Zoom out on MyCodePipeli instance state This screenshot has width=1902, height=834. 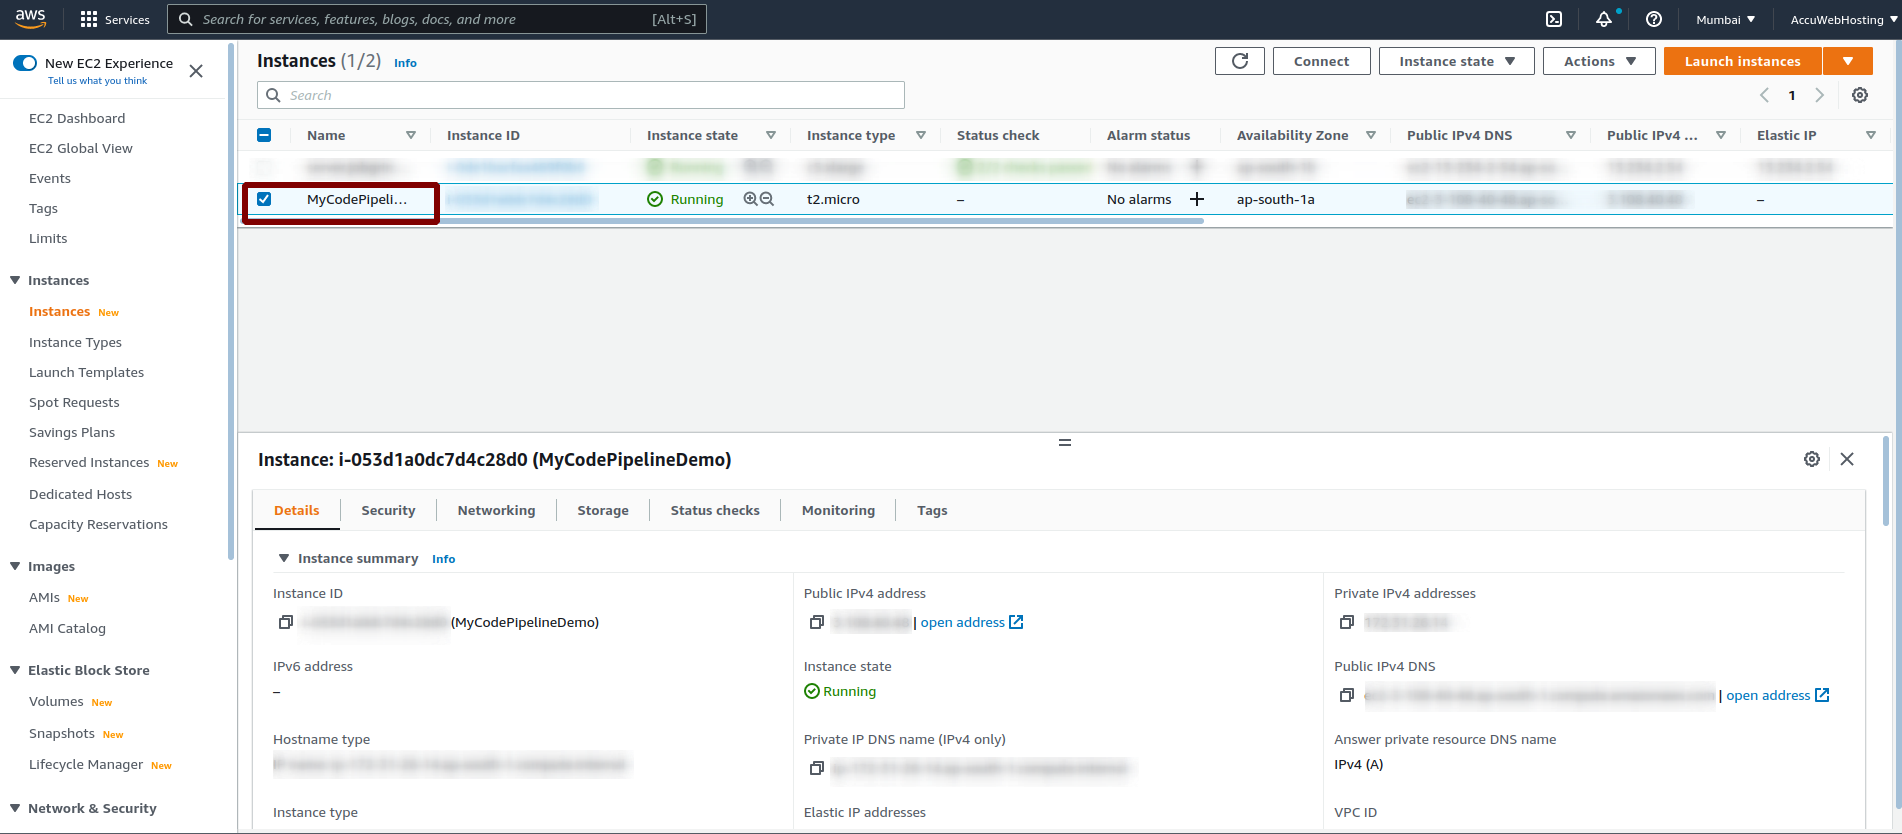[767, 199]
